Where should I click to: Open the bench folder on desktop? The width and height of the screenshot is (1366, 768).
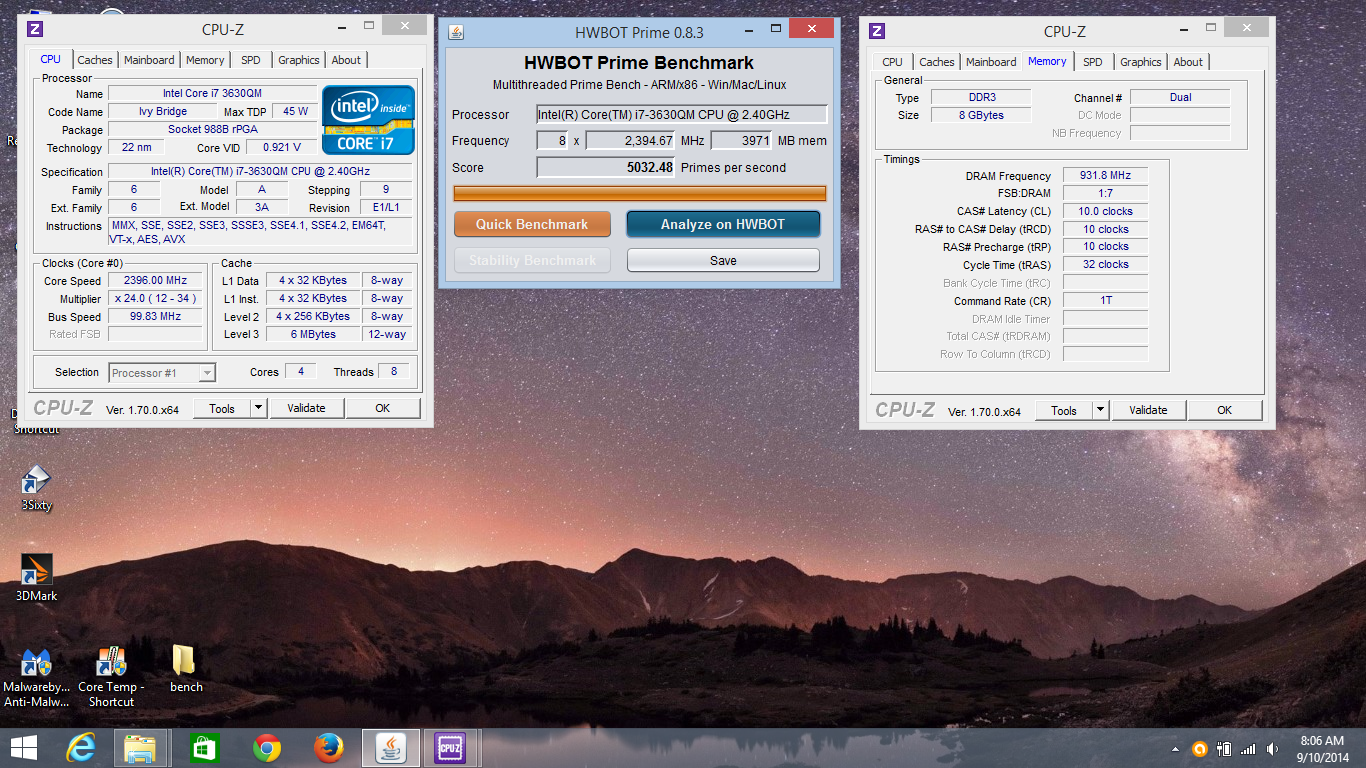pos(185,669)
